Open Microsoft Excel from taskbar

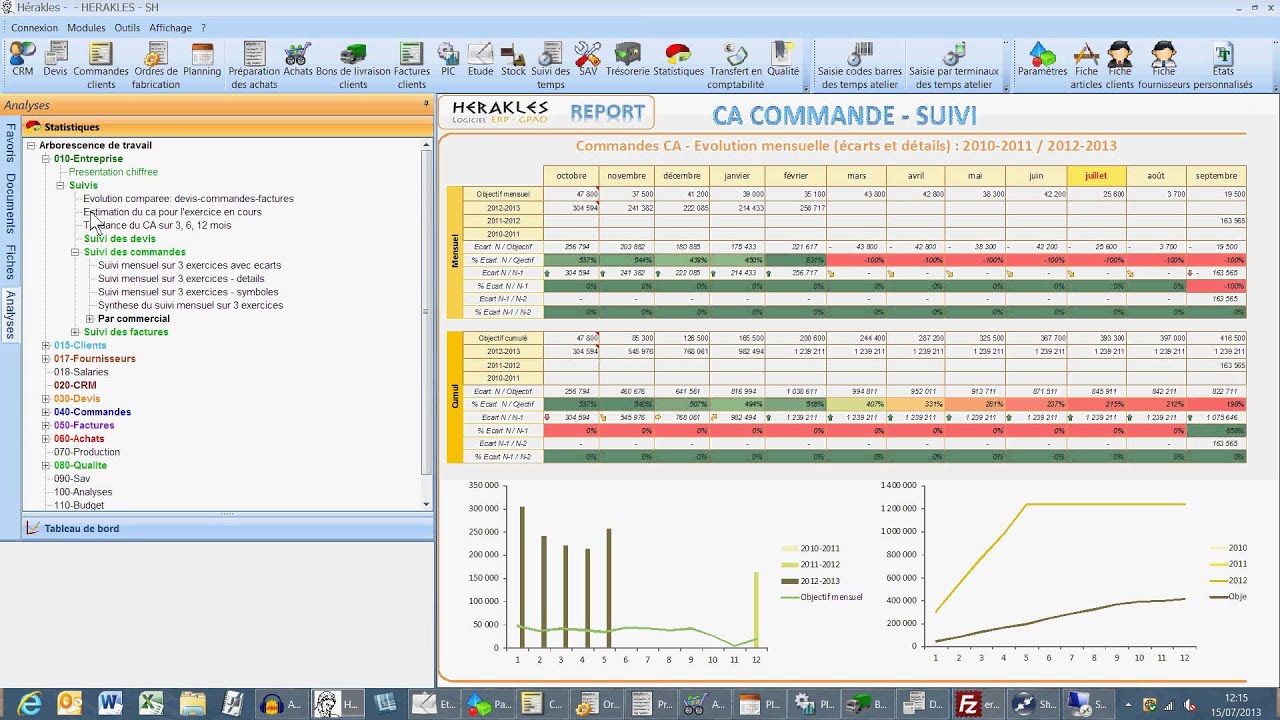coord(151,704)
